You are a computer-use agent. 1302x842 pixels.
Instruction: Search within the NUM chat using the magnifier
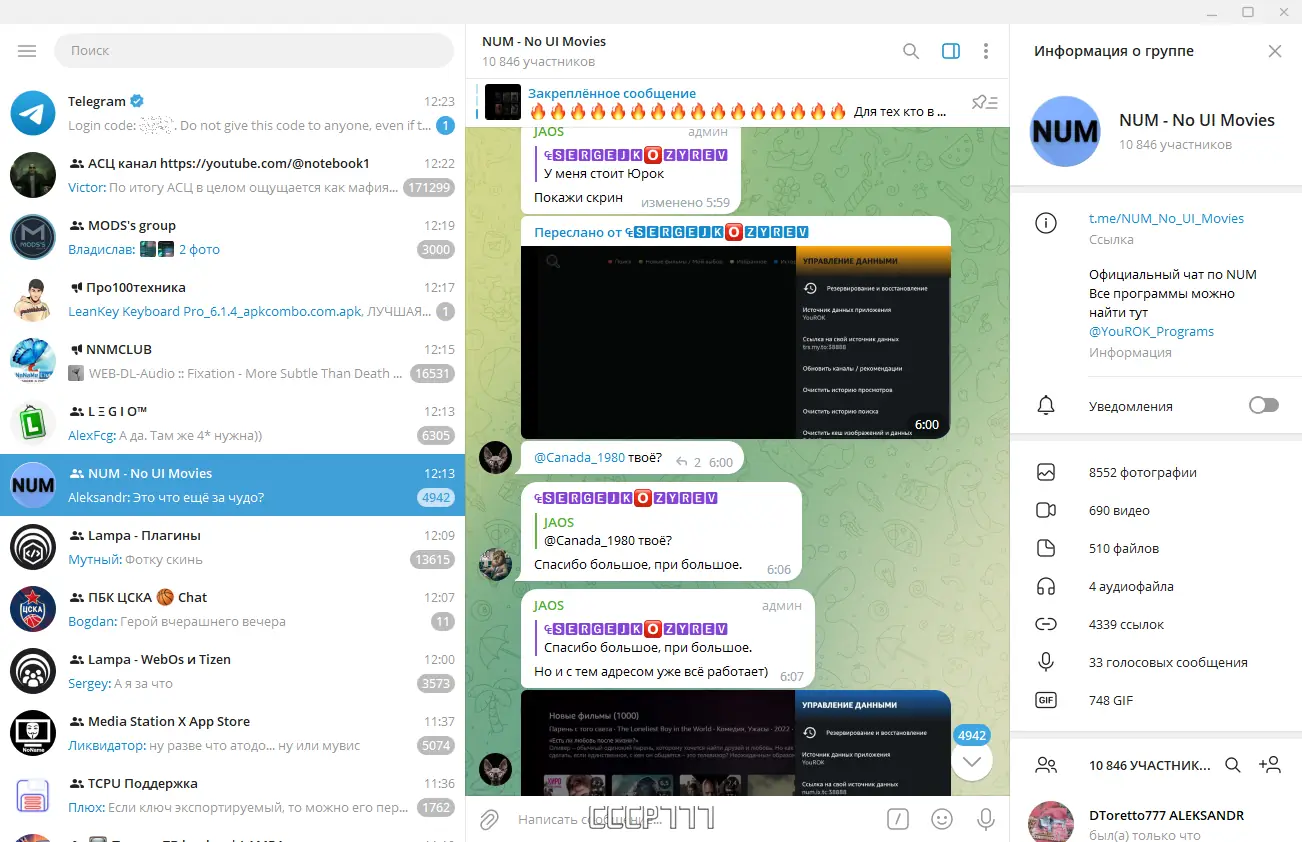click(x=910, y=50)
